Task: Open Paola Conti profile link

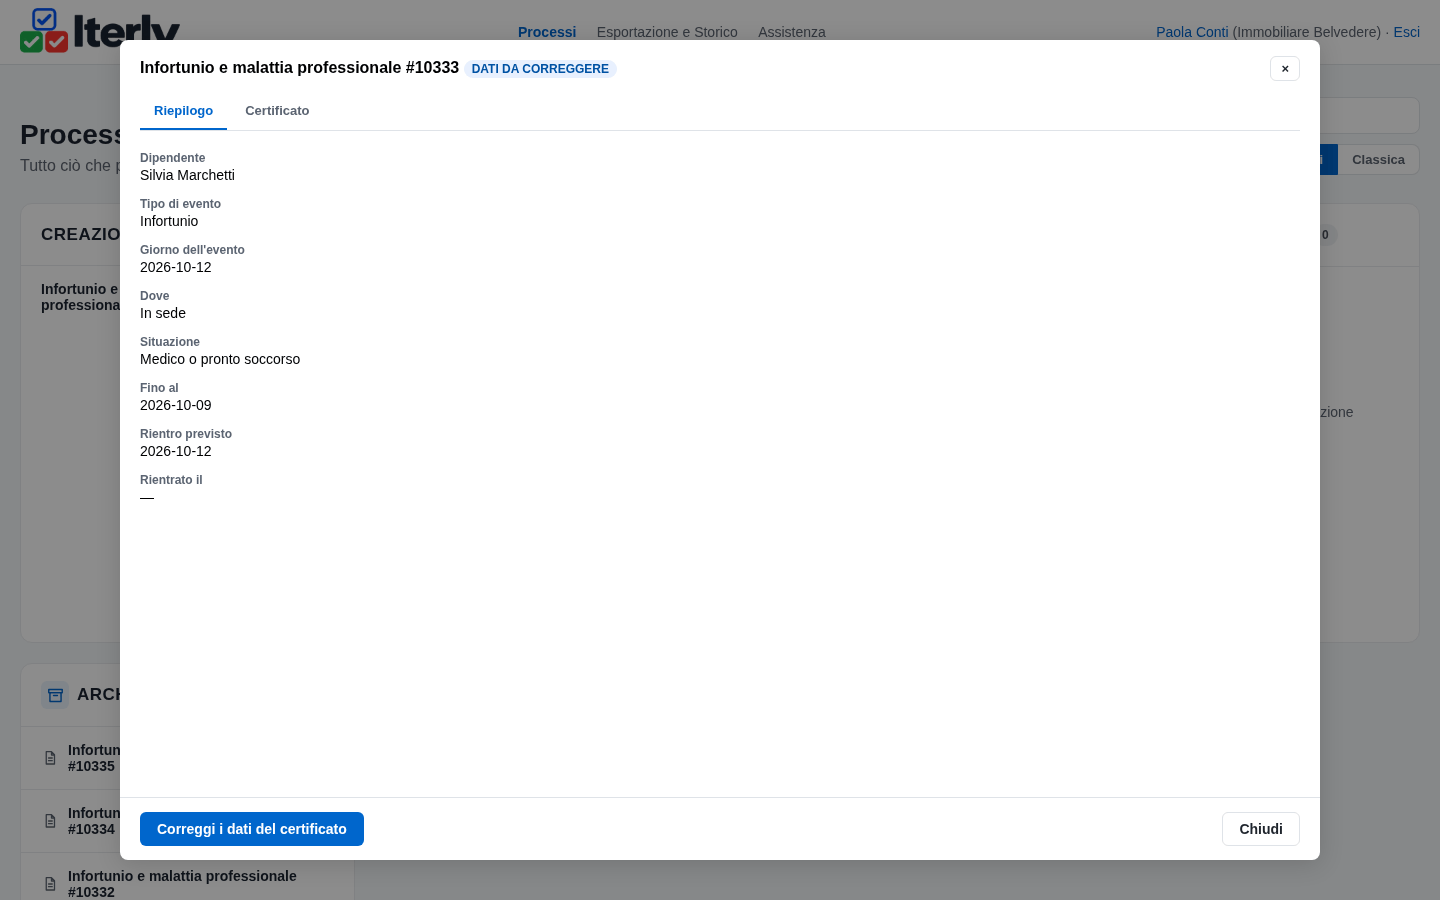Action: tap(1192, 32)
